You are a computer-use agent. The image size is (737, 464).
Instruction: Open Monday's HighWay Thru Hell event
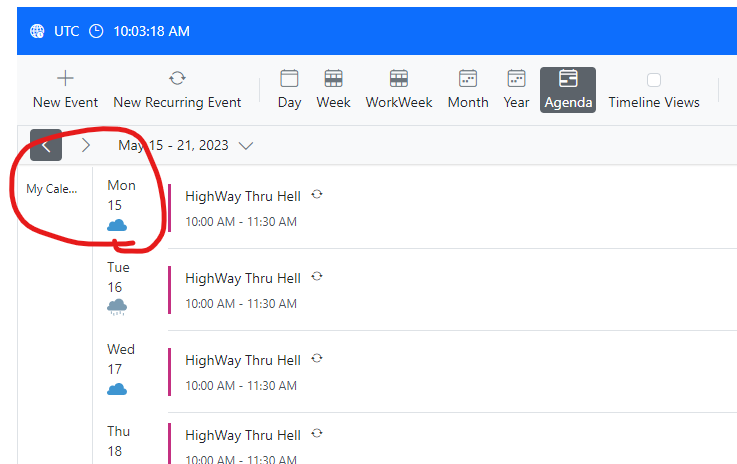pyautogui.click(x=243, y=196)
